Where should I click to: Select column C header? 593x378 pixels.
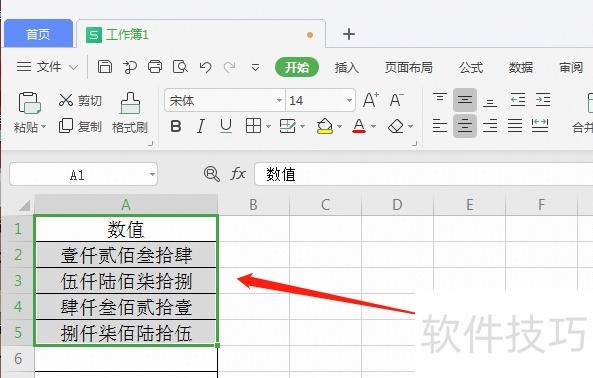325,204
